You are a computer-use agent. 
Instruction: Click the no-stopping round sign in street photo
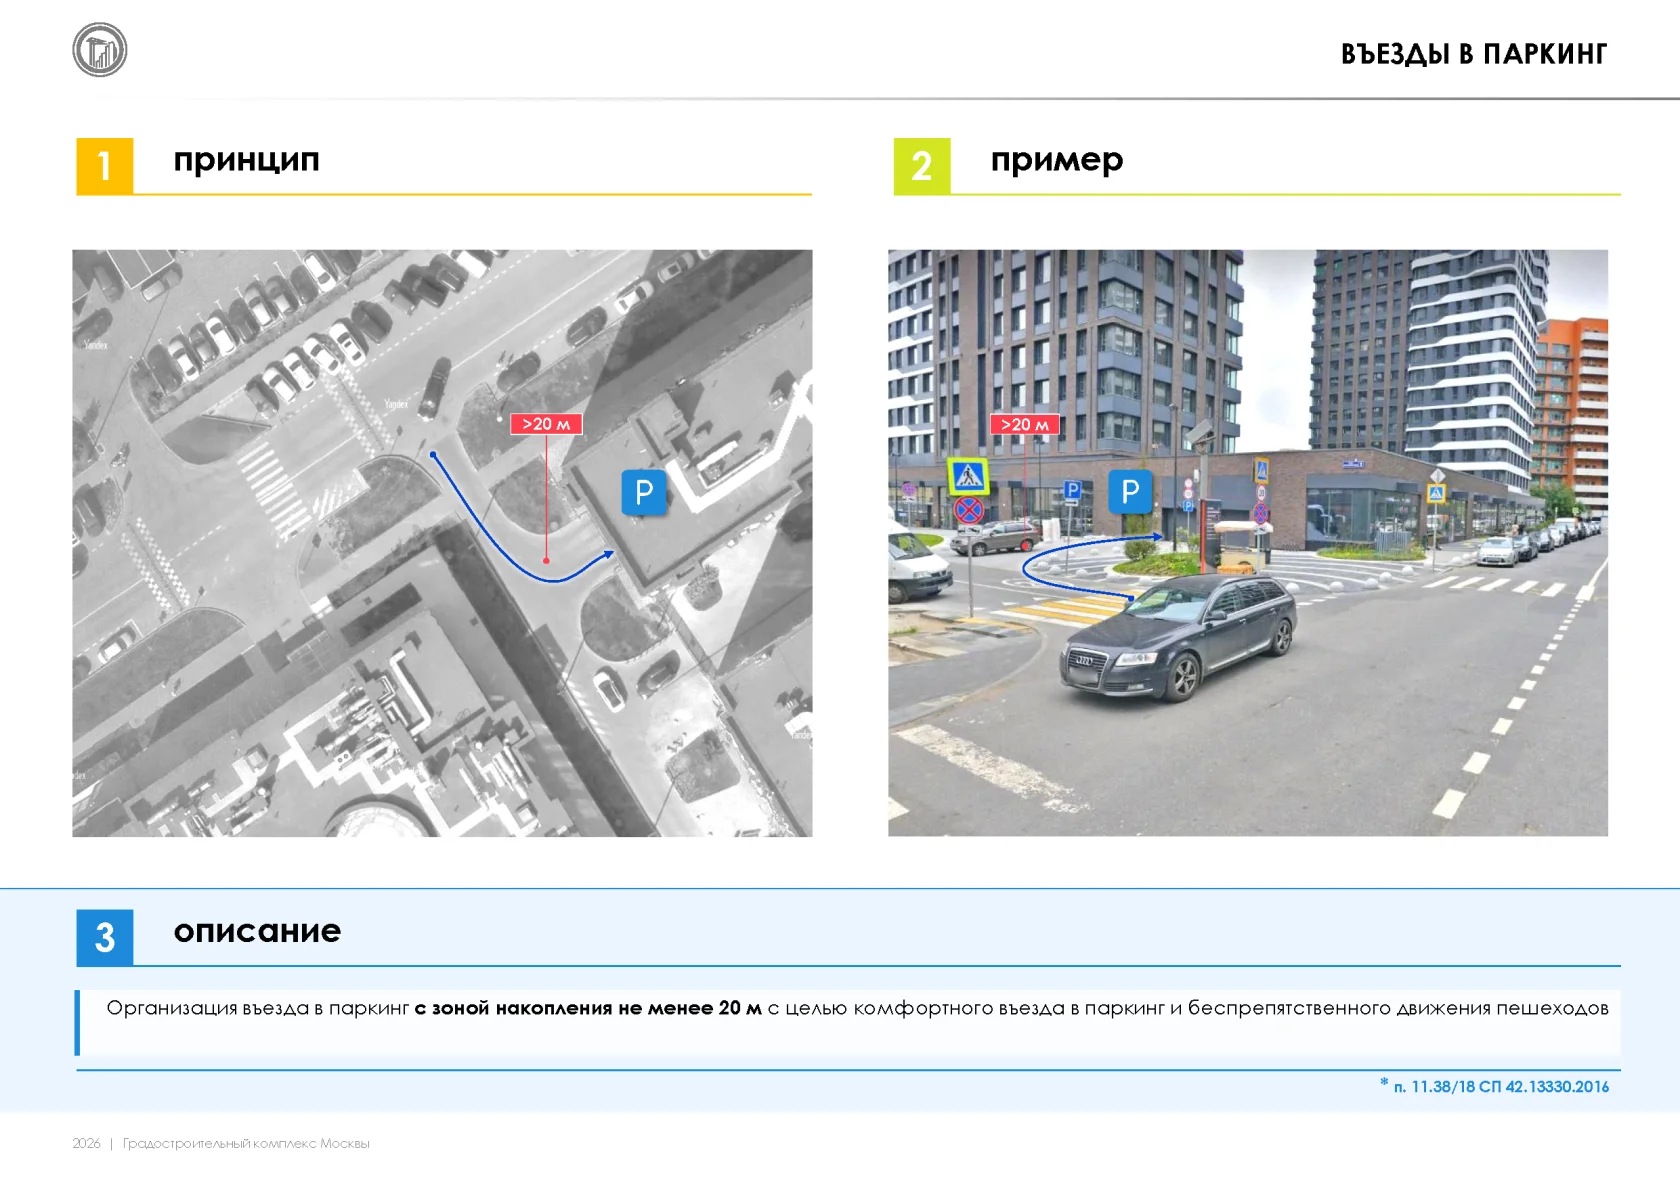pos(969,511)
